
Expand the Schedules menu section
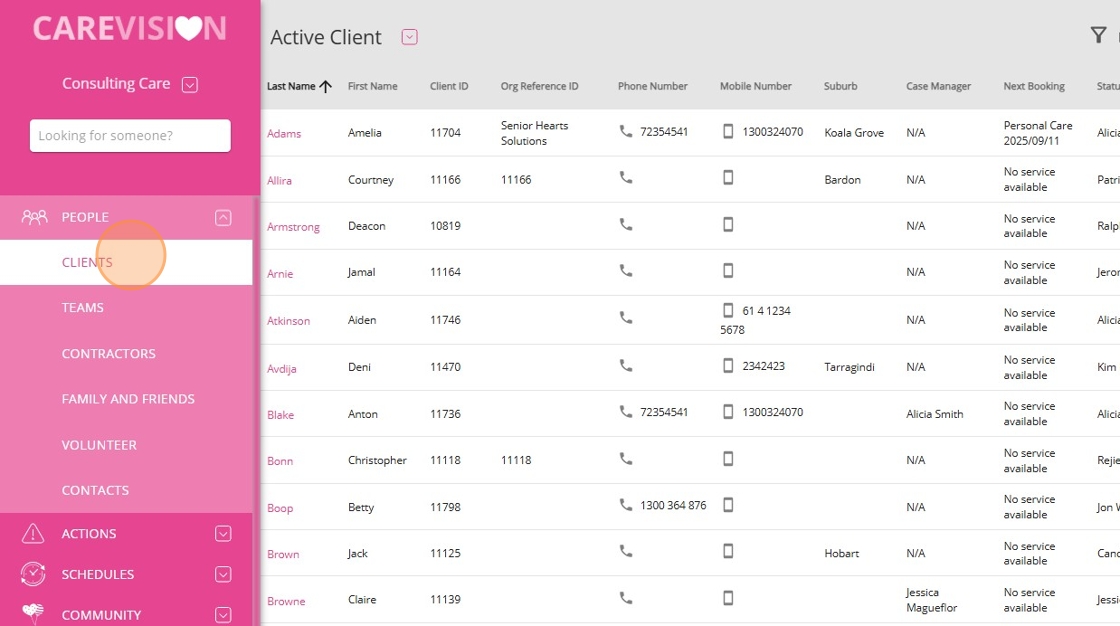(x=223, y=574)
